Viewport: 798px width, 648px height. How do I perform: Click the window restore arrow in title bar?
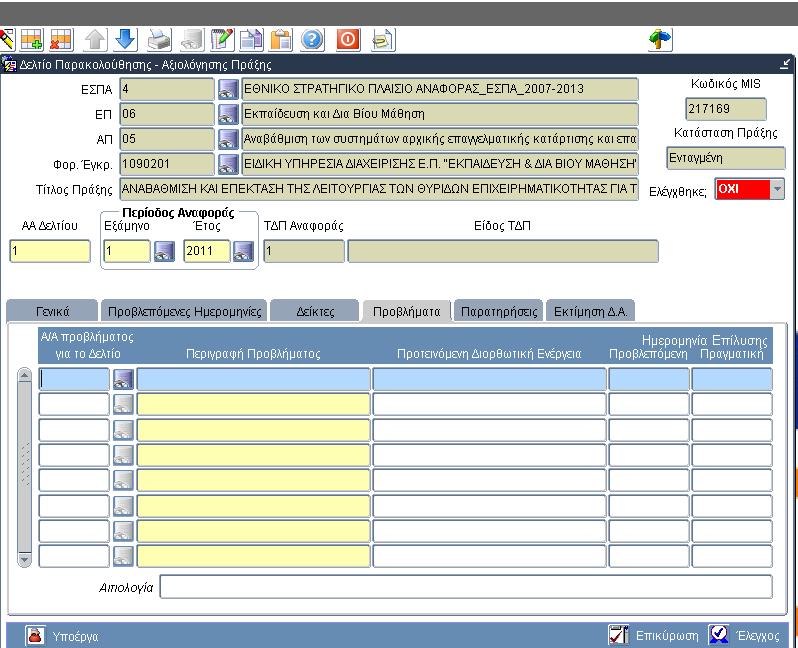pyautogui.click(x=785, y=64)
